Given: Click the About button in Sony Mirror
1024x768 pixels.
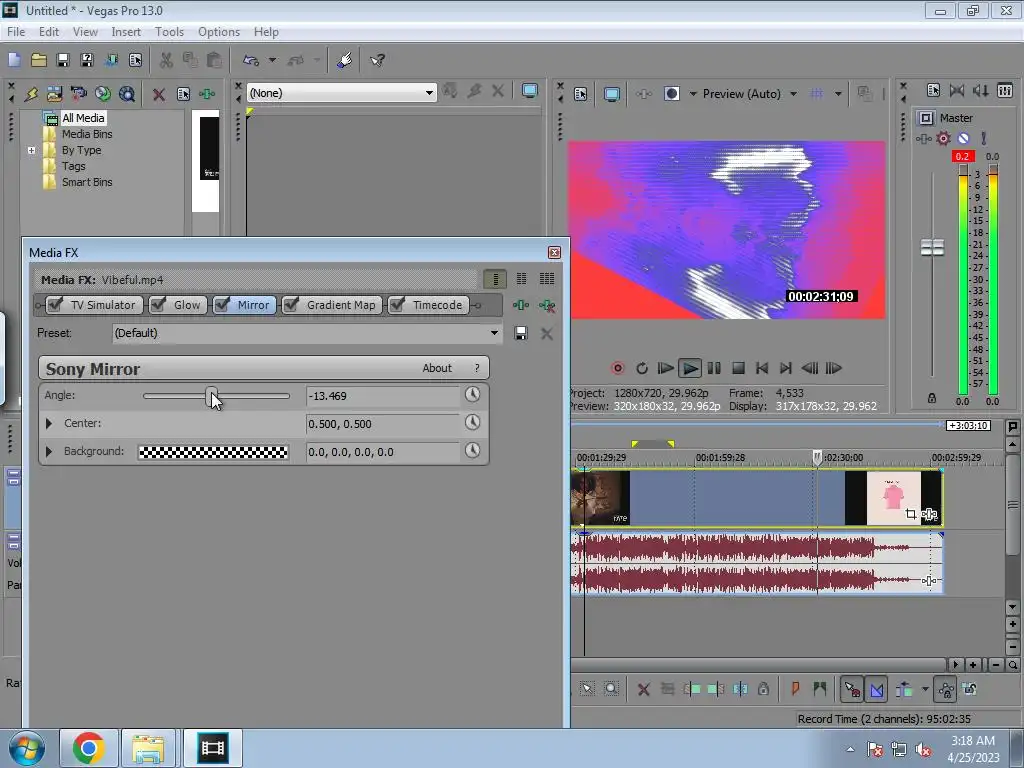Looking at the screenshot, I should click(x=437, y=368).
